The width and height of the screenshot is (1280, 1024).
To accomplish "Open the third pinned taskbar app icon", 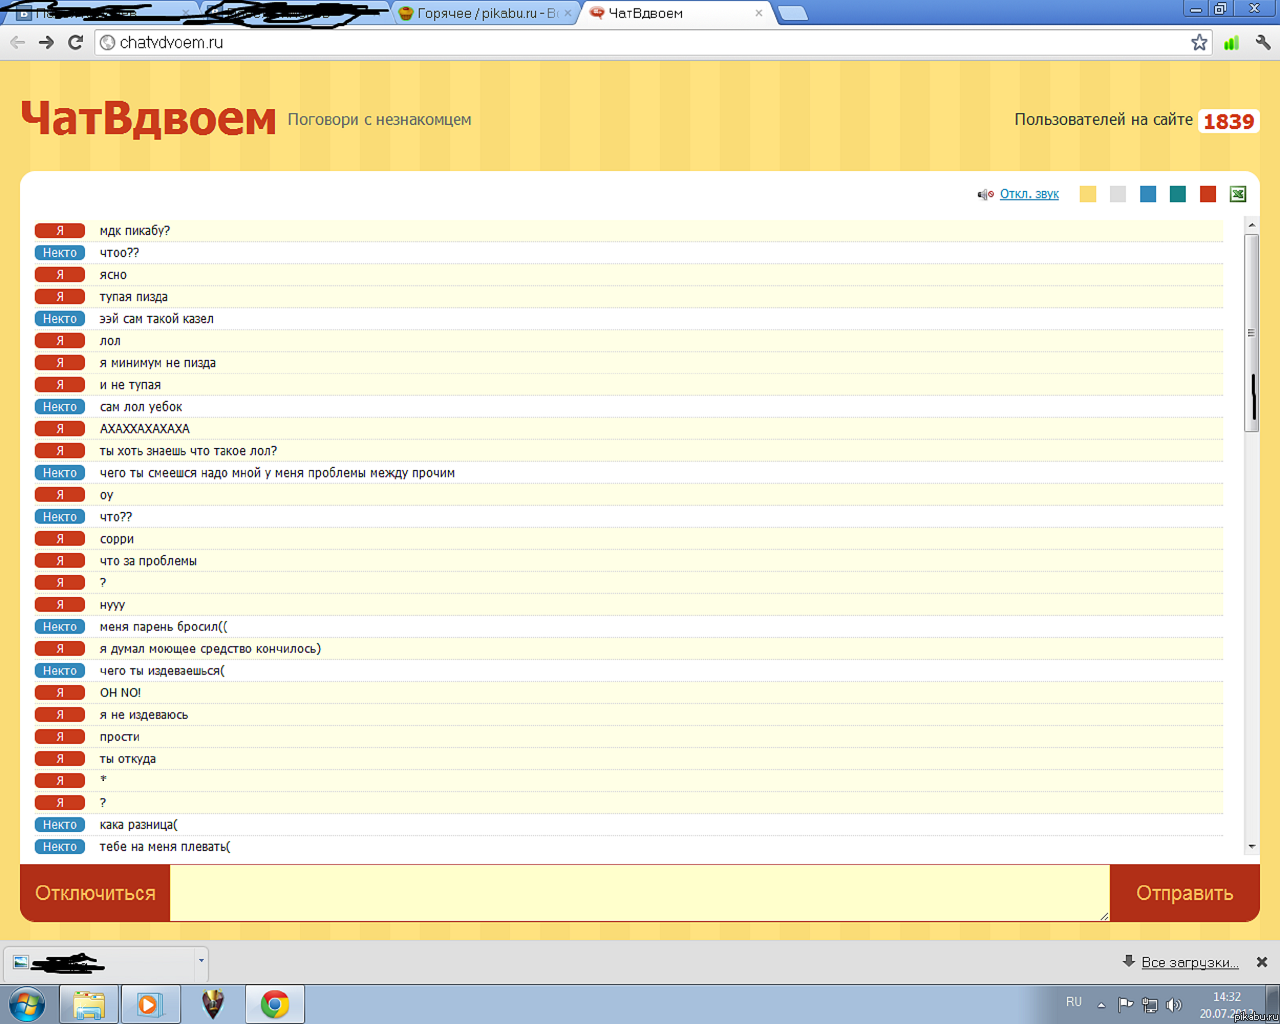I will click(213, 1004).
